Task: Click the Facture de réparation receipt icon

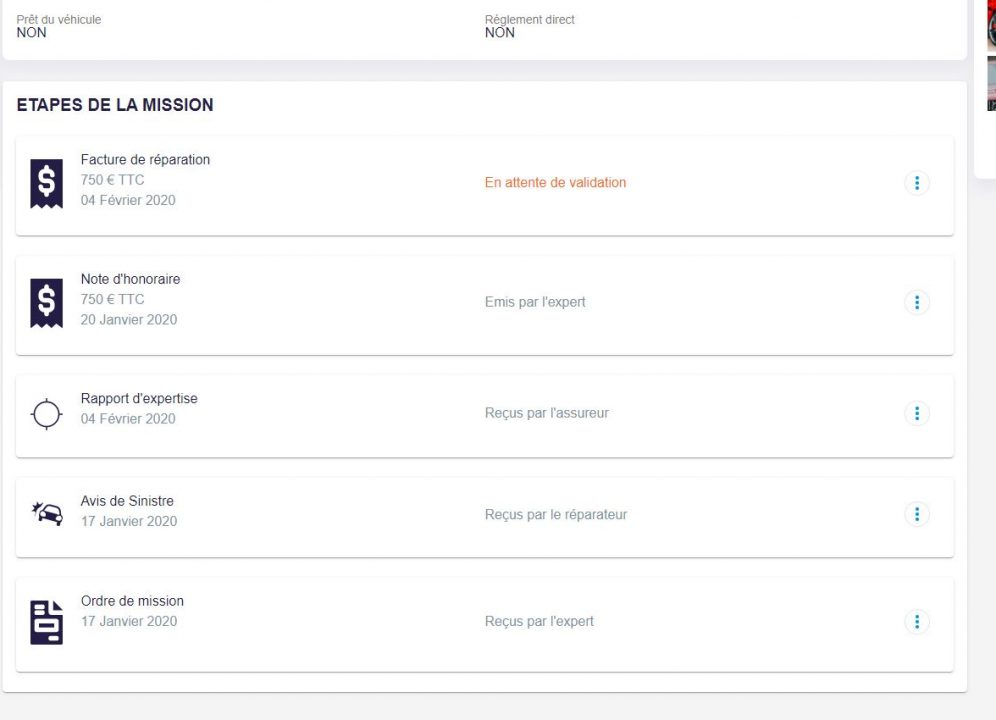Action: (46, 184)
